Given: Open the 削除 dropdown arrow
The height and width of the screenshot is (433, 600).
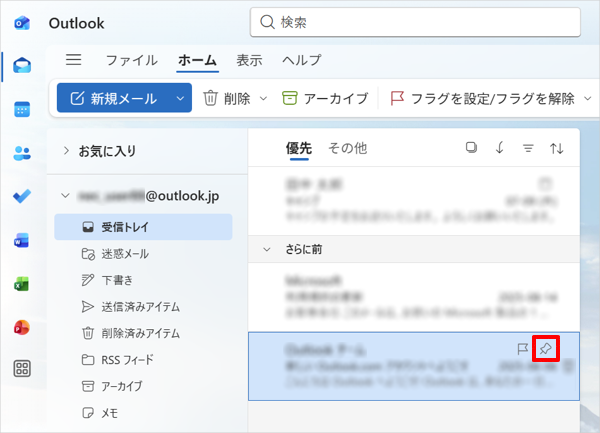Looking at the screenshot, I should (263, 98).
